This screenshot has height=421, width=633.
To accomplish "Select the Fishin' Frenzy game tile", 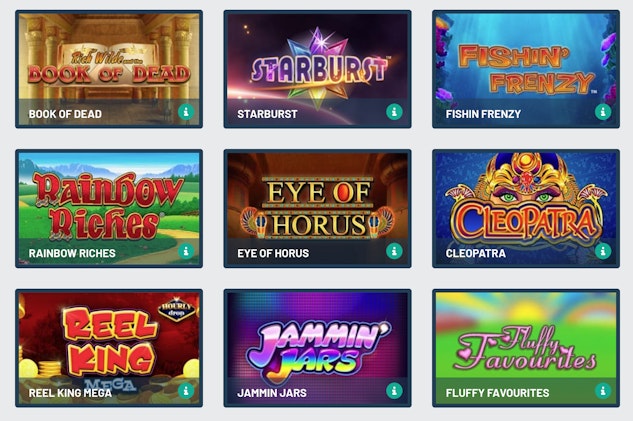I will (526, 69).
